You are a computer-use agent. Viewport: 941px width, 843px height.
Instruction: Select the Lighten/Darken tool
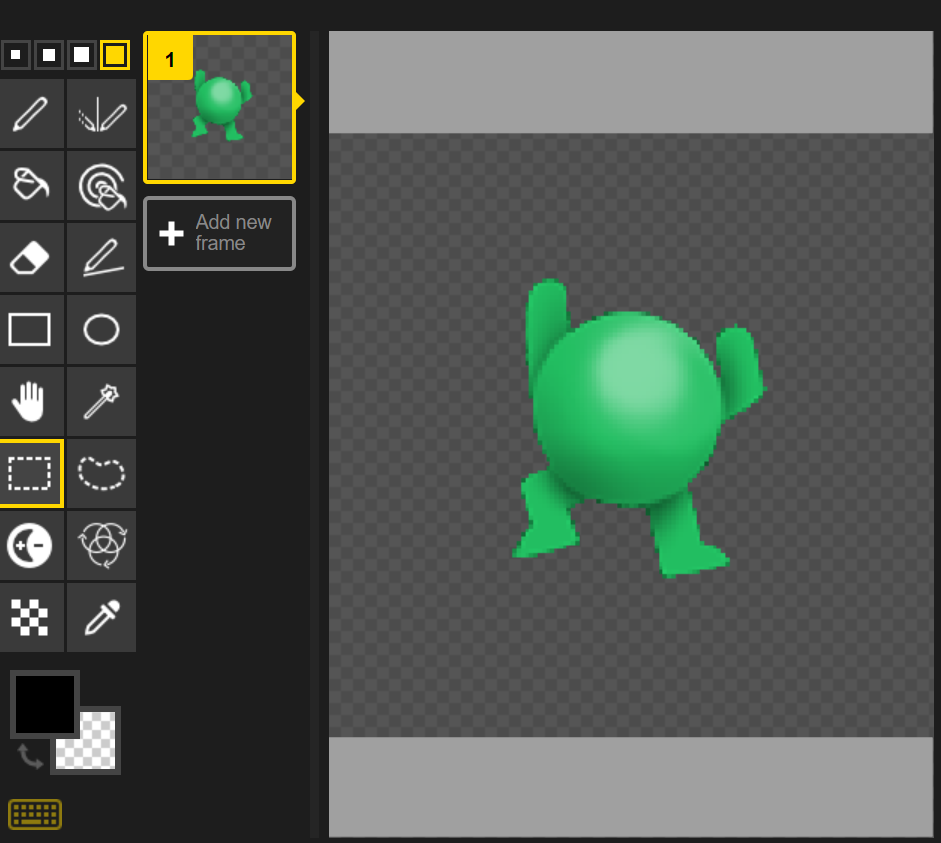pos(30,545)
